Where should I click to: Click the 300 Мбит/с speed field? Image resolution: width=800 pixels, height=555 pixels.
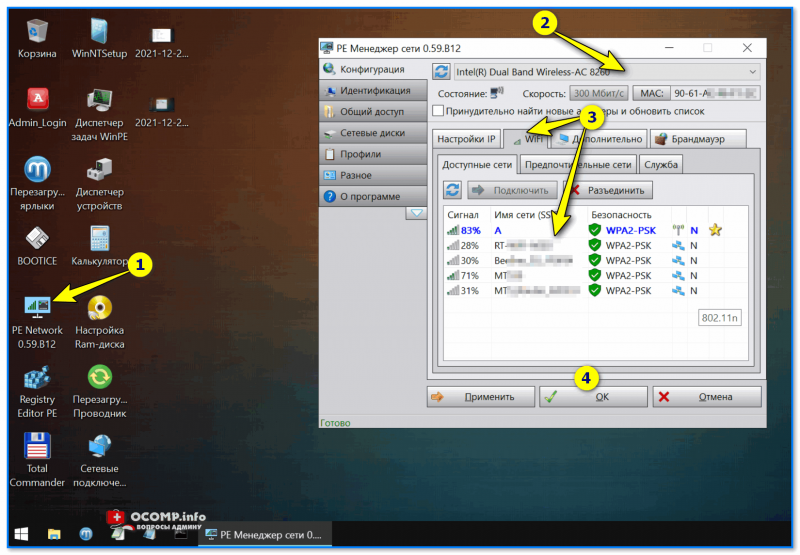(x=598, y=93)
